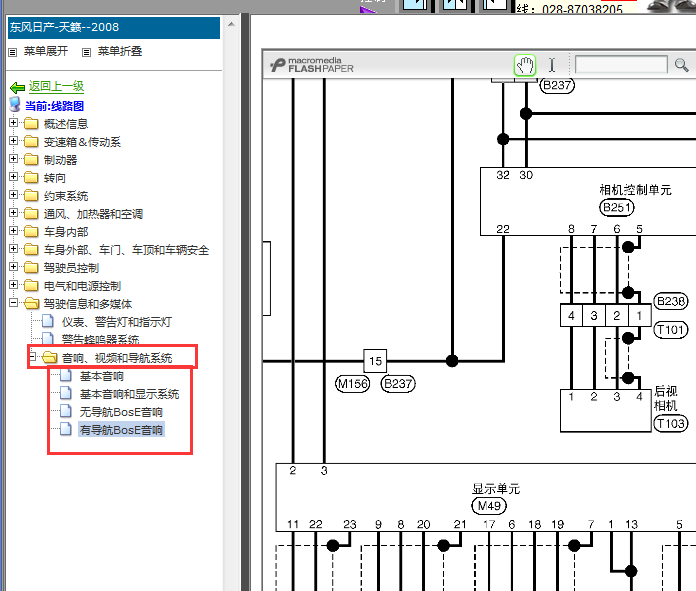This screenshot has height=591, width=696.
Task: Click the page icon beside 仪表、警告灯和指示灯
Action: point(47,321)
